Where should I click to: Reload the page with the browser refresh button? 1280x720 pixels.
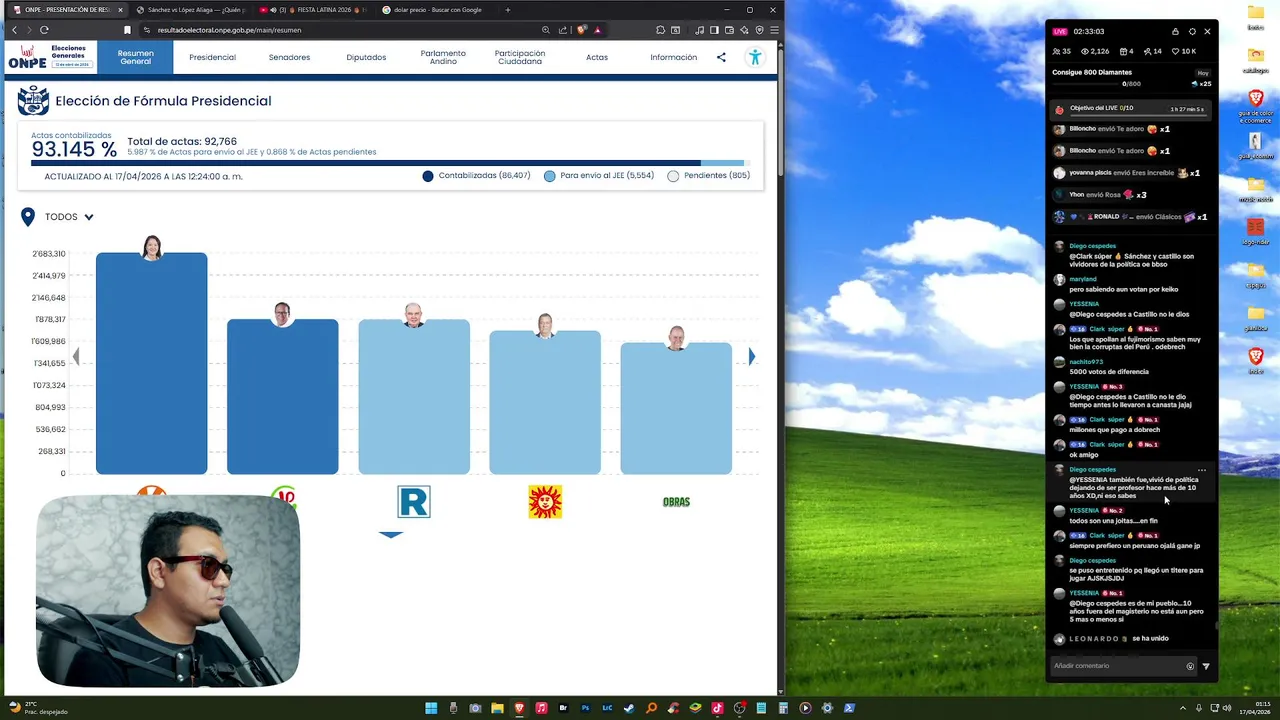pos(44,30)
